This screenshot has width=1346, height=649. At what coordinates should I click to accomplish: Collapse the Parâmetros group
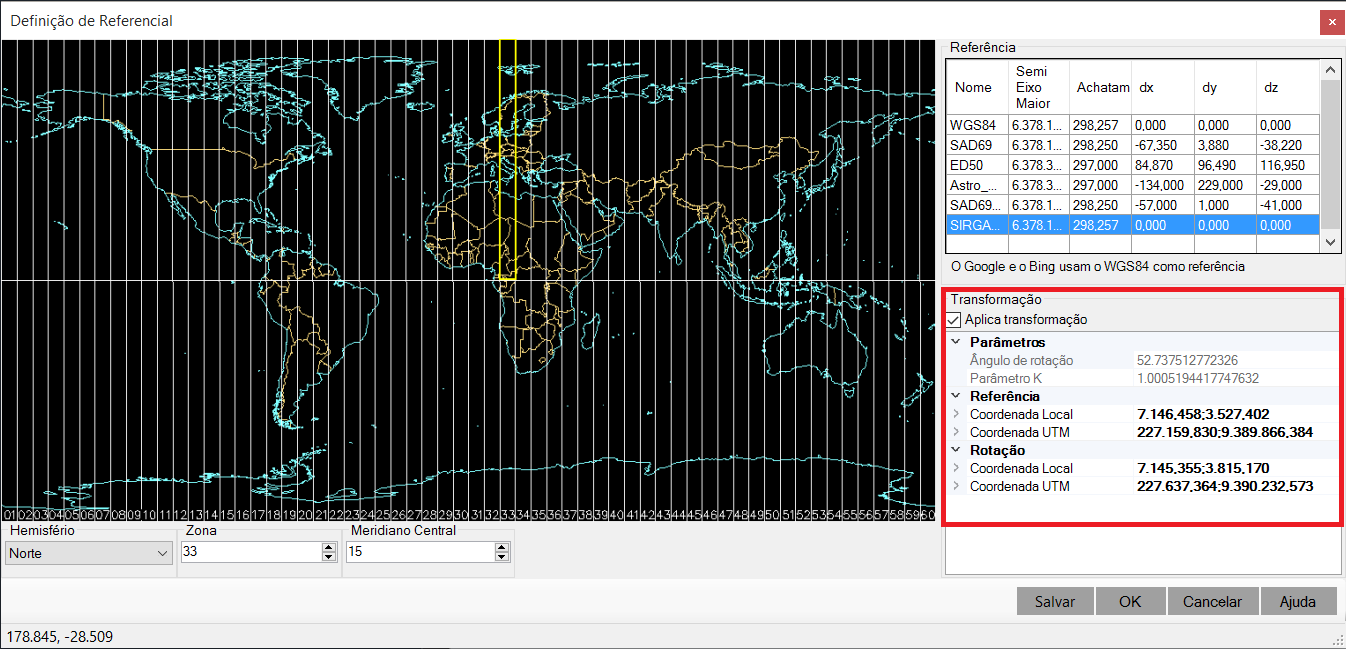tap(955, 342)
